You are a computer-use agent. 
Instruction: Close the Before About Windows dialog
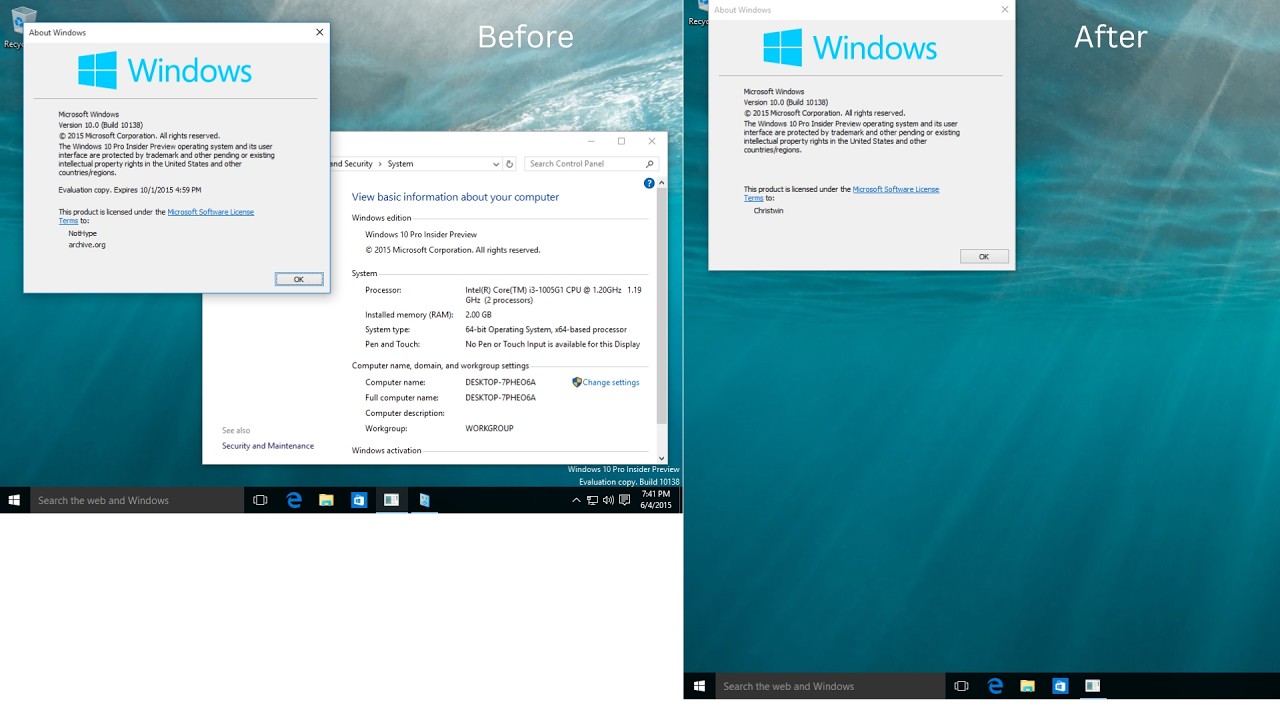point(320,32)
